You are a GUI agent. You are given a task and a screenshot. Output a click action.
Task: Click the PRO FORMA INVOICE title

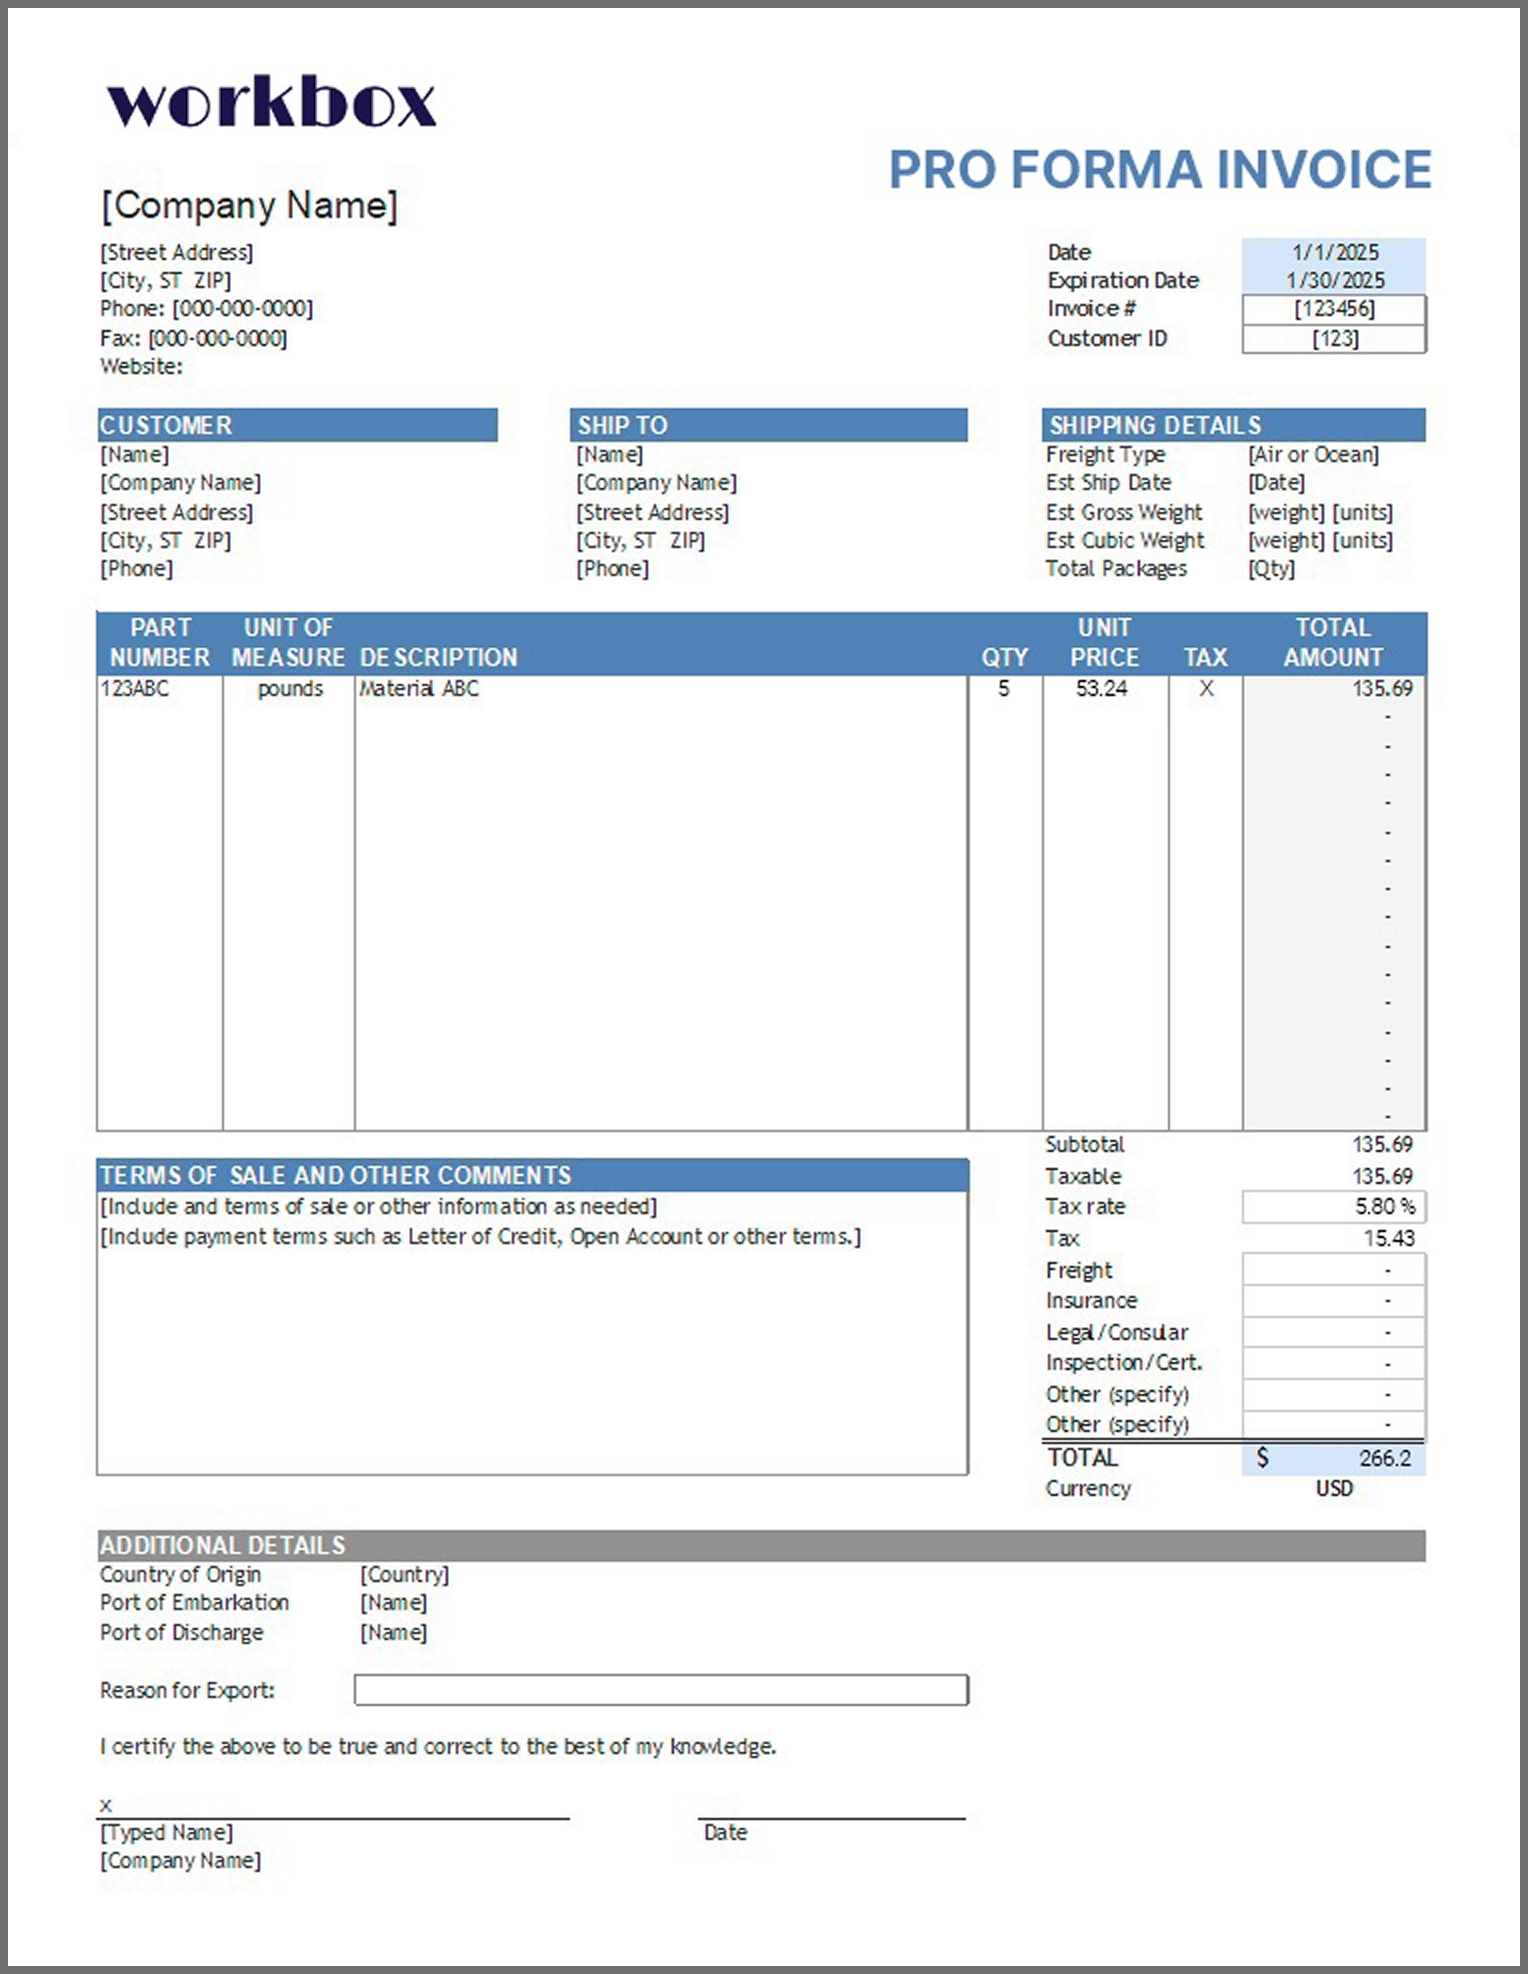pyautogui.click(x=1160, y=170)
